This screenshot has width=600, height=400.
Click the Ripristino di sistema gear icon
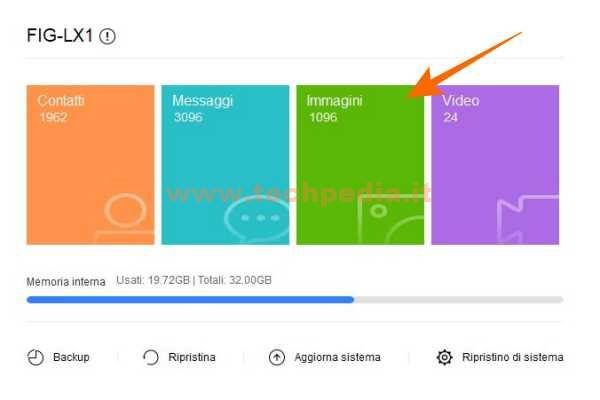click(x=444, y=358)
